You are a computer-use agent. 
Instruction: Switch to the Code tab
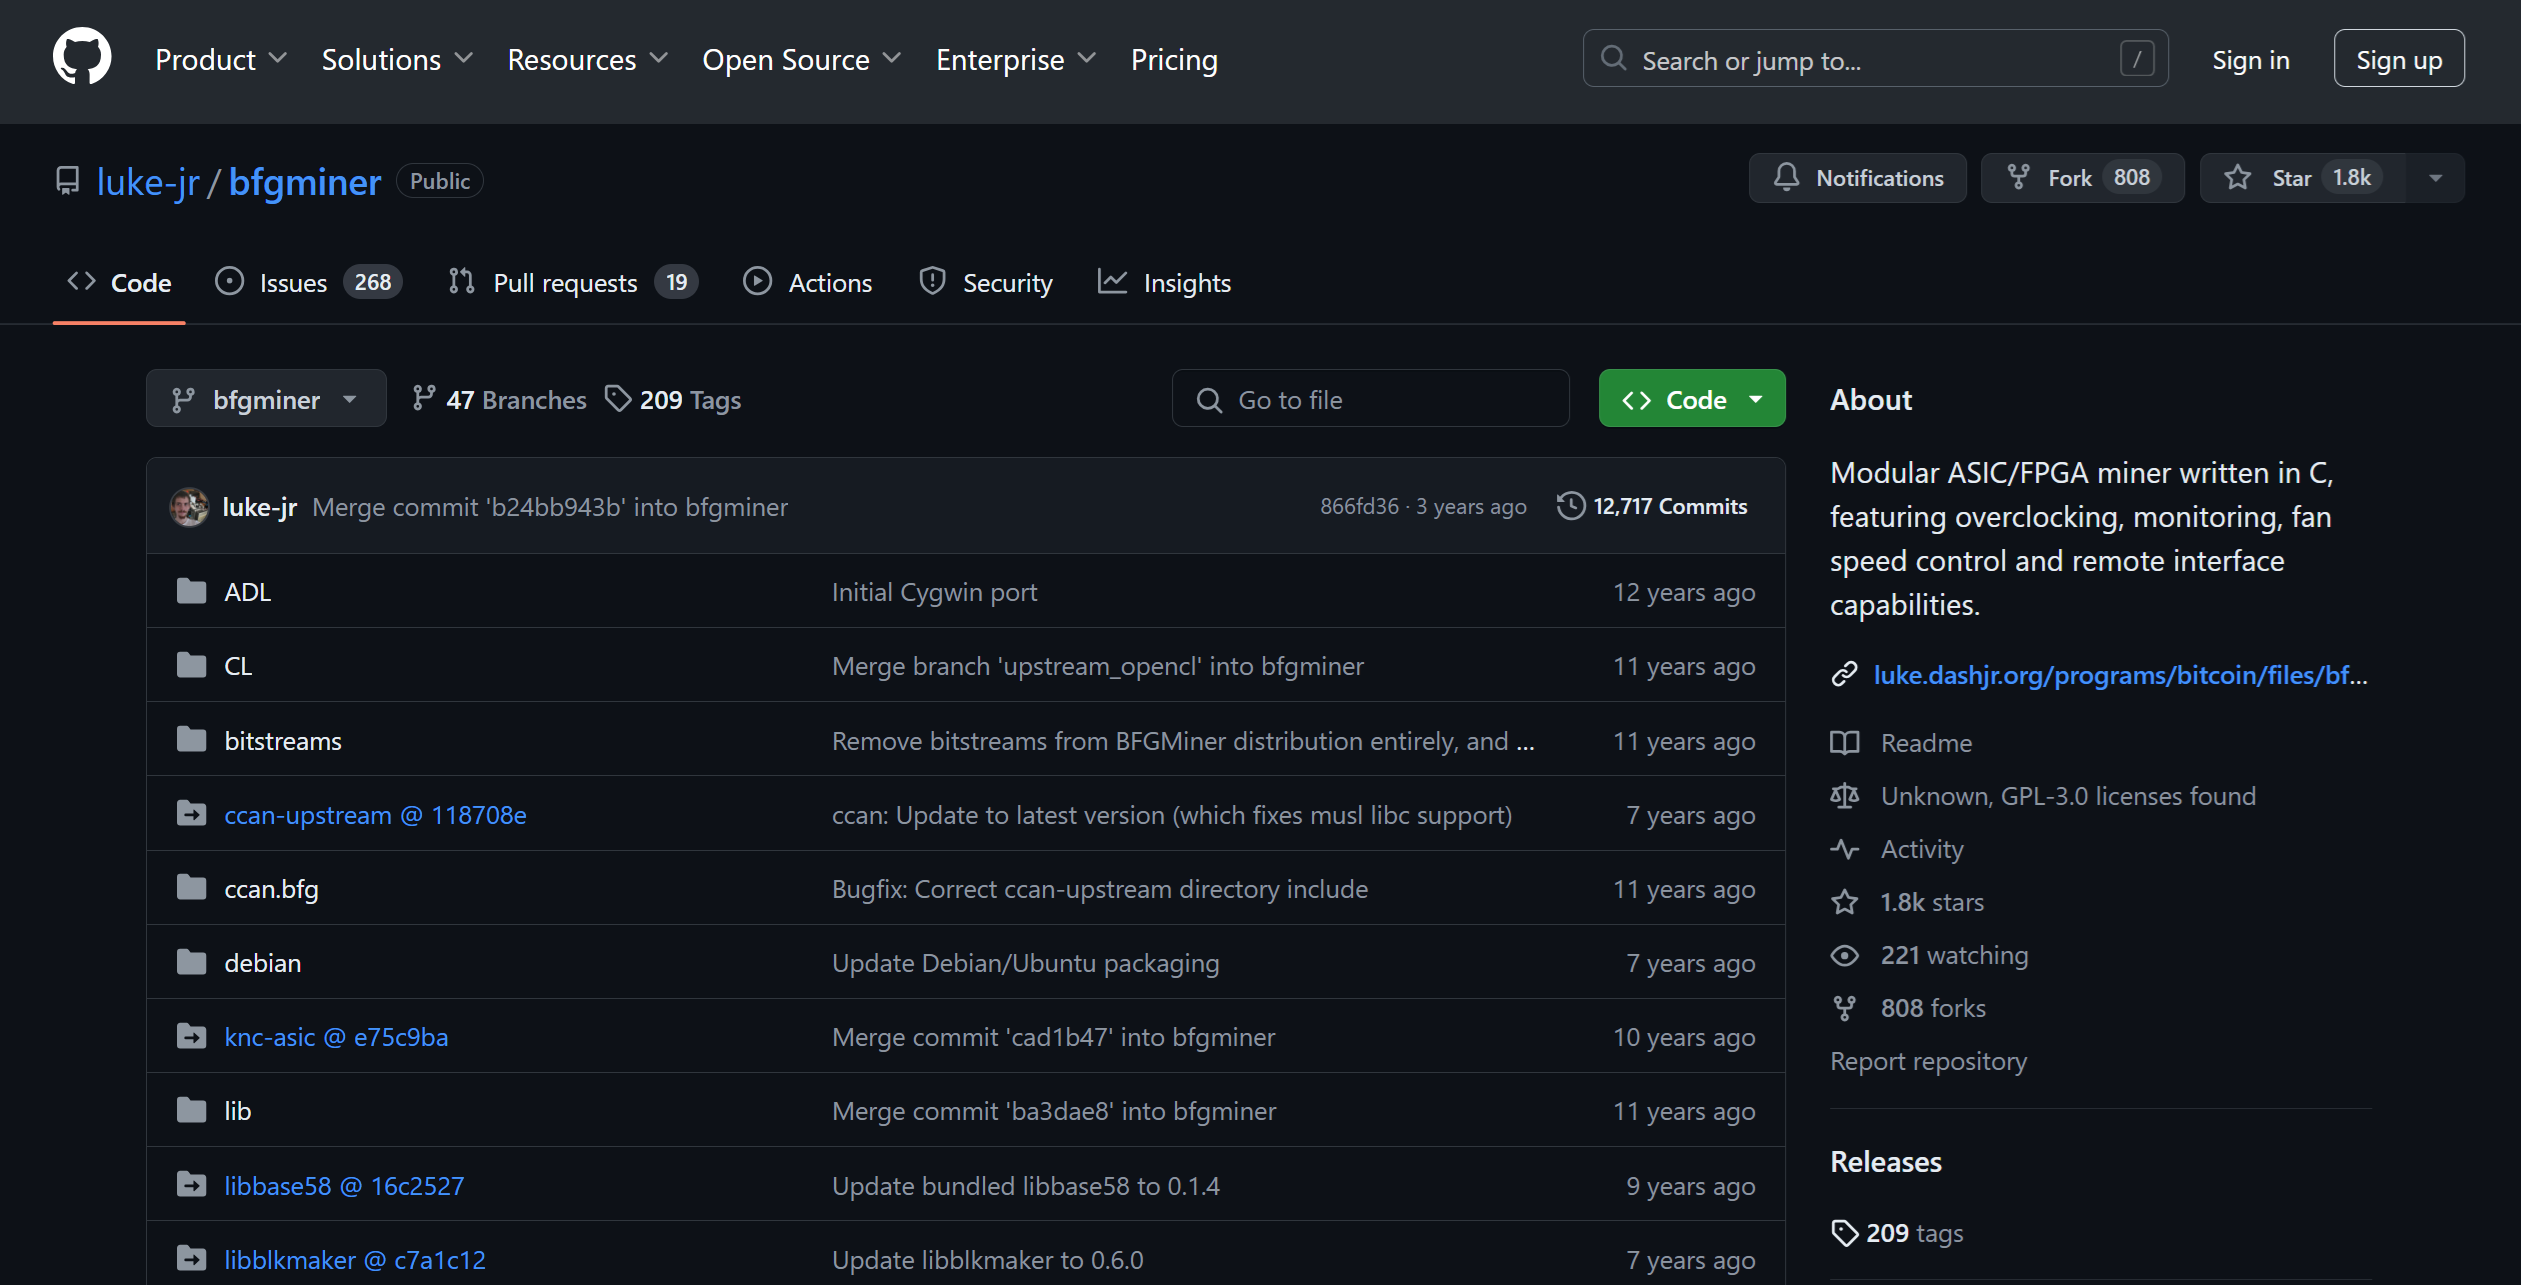[x=119, y=283]
